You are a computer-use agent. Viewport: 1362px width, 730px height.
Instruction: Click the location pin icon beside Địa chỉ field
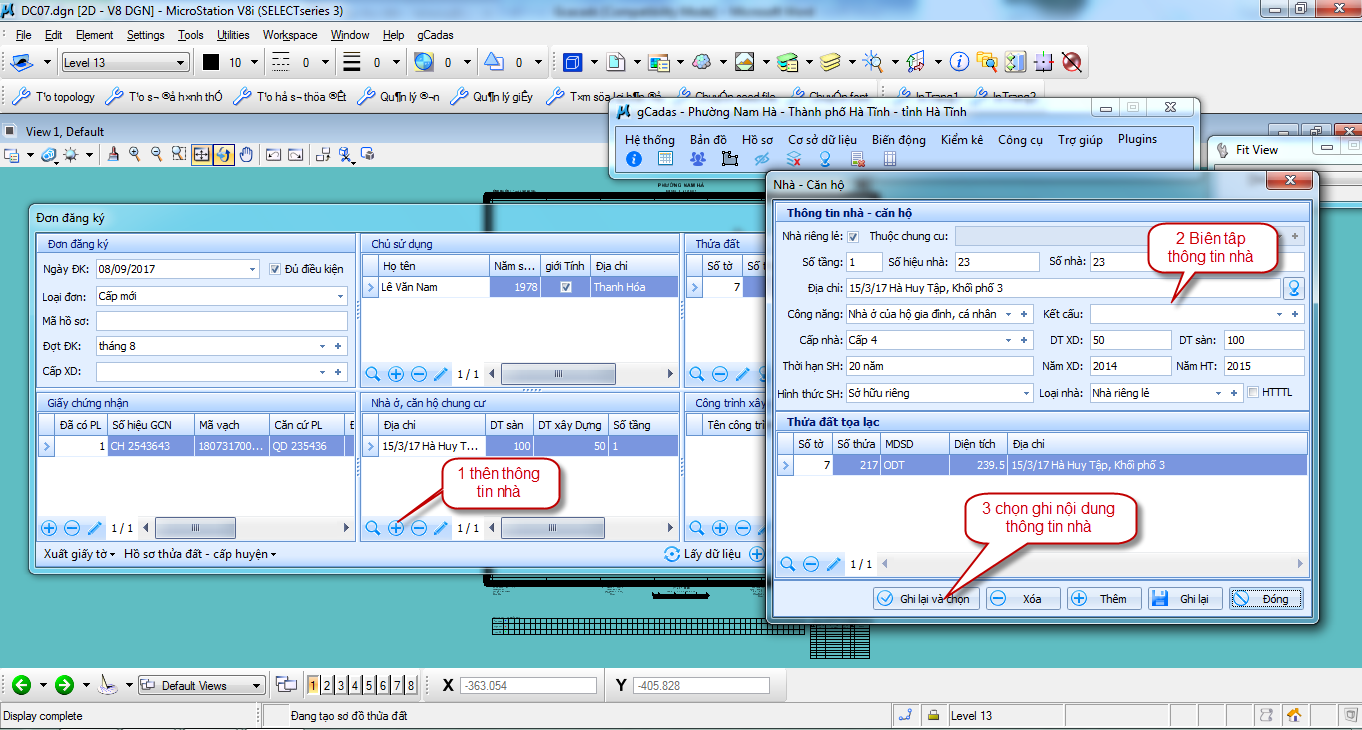(1294, 288)
